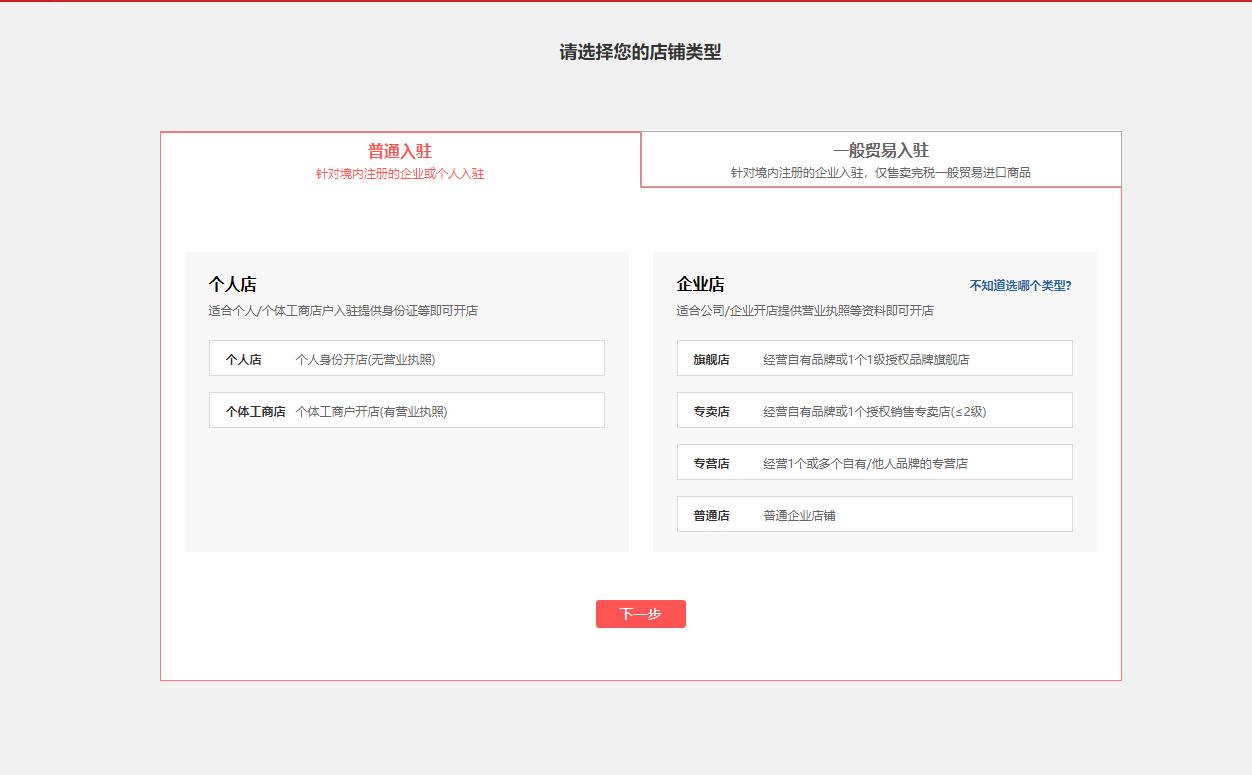1252x775 pixels.
Task: Click the 请选择您的店铺类型 page title
Action: pos(640,50)
